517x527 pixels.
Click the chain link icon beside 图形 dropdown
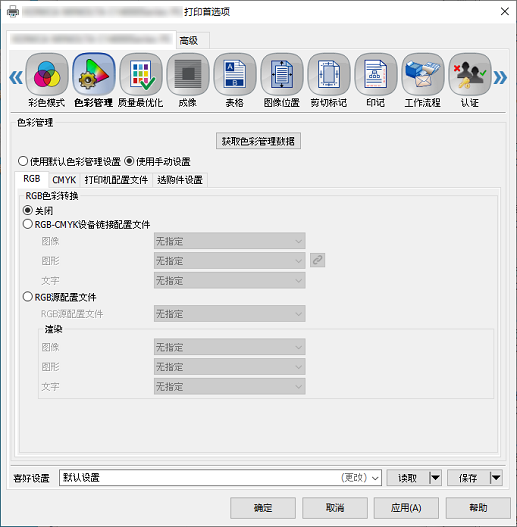[x=317, y=260]
